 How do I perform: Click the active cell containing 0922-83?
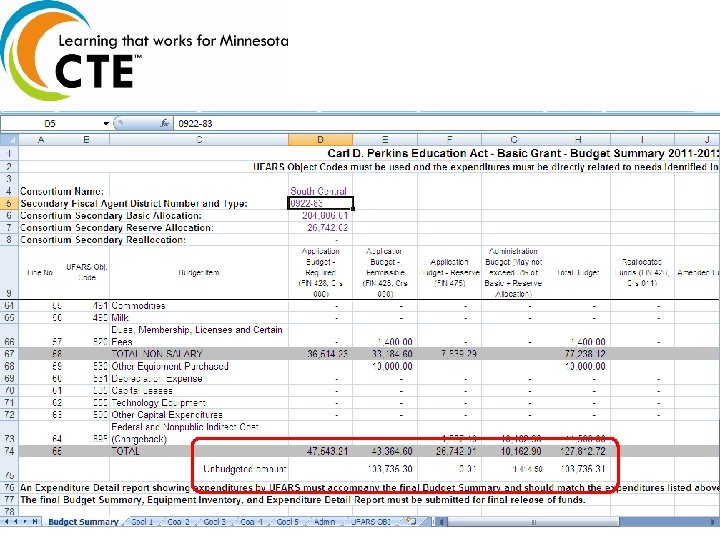pyautogui.click(x=321, y=203)
